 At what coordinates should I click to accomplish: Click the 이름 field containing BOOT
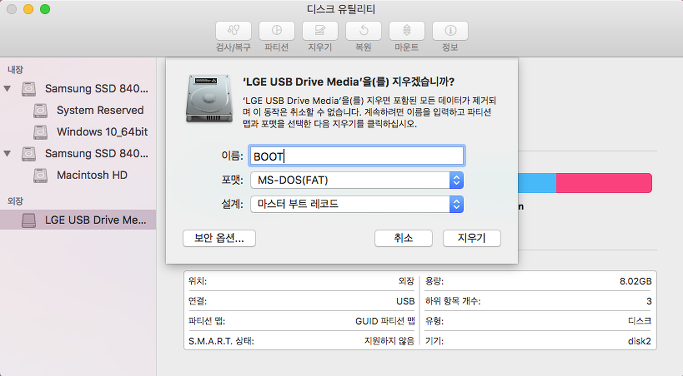tap(357, 156)
